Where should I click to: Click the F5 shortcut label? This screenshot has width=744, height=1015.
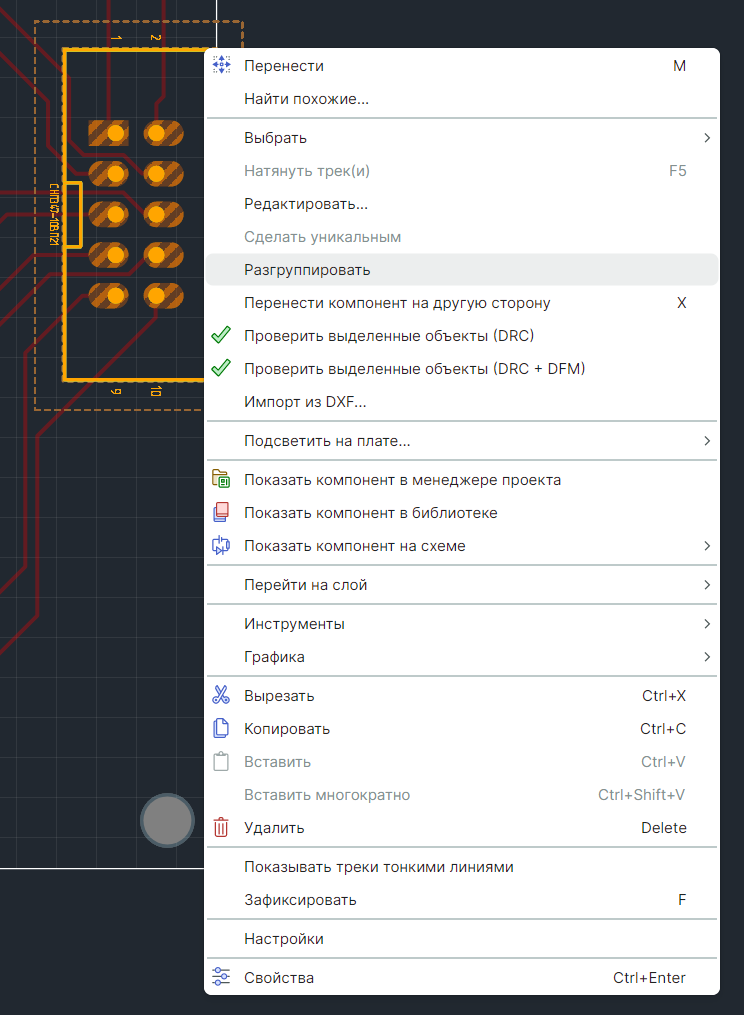point(677,171)
